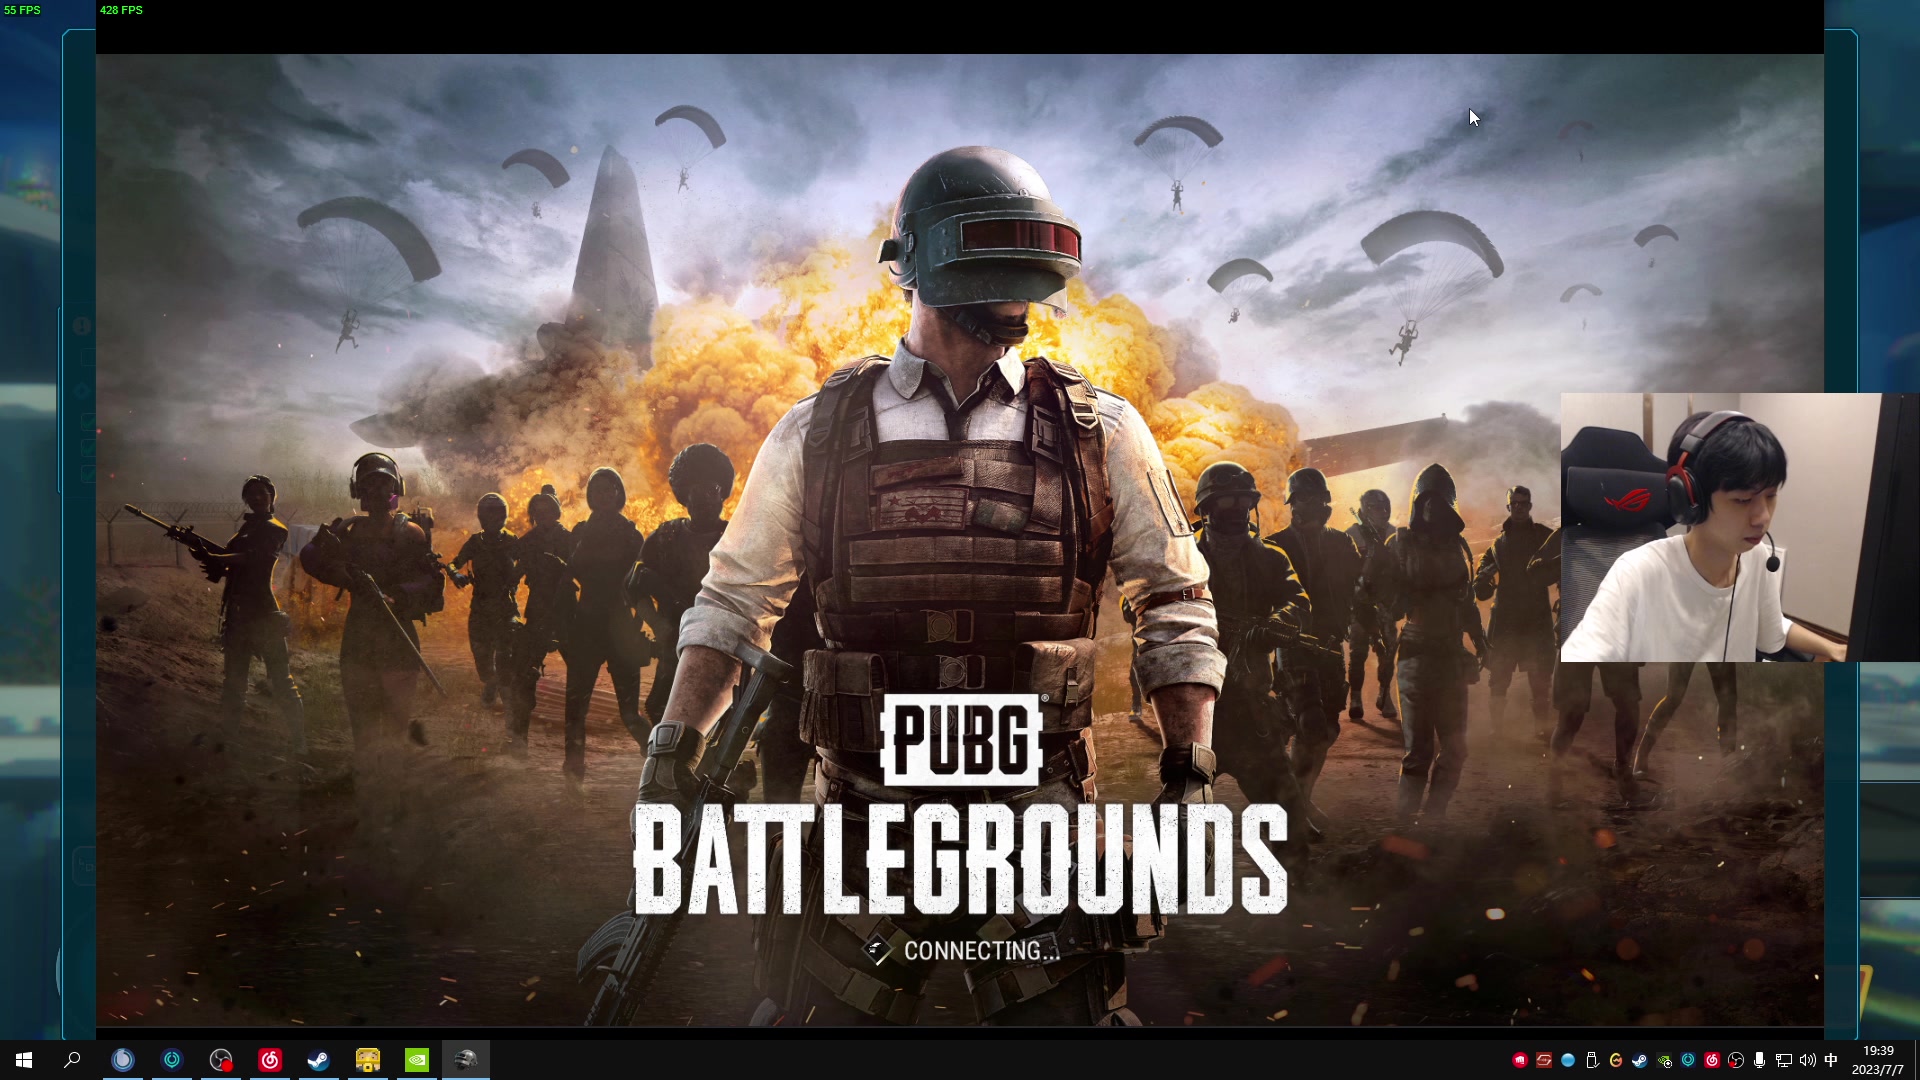Click the PUBG logo box
This screenshot has width=1920, height=1080.
(x=962, y=740)
